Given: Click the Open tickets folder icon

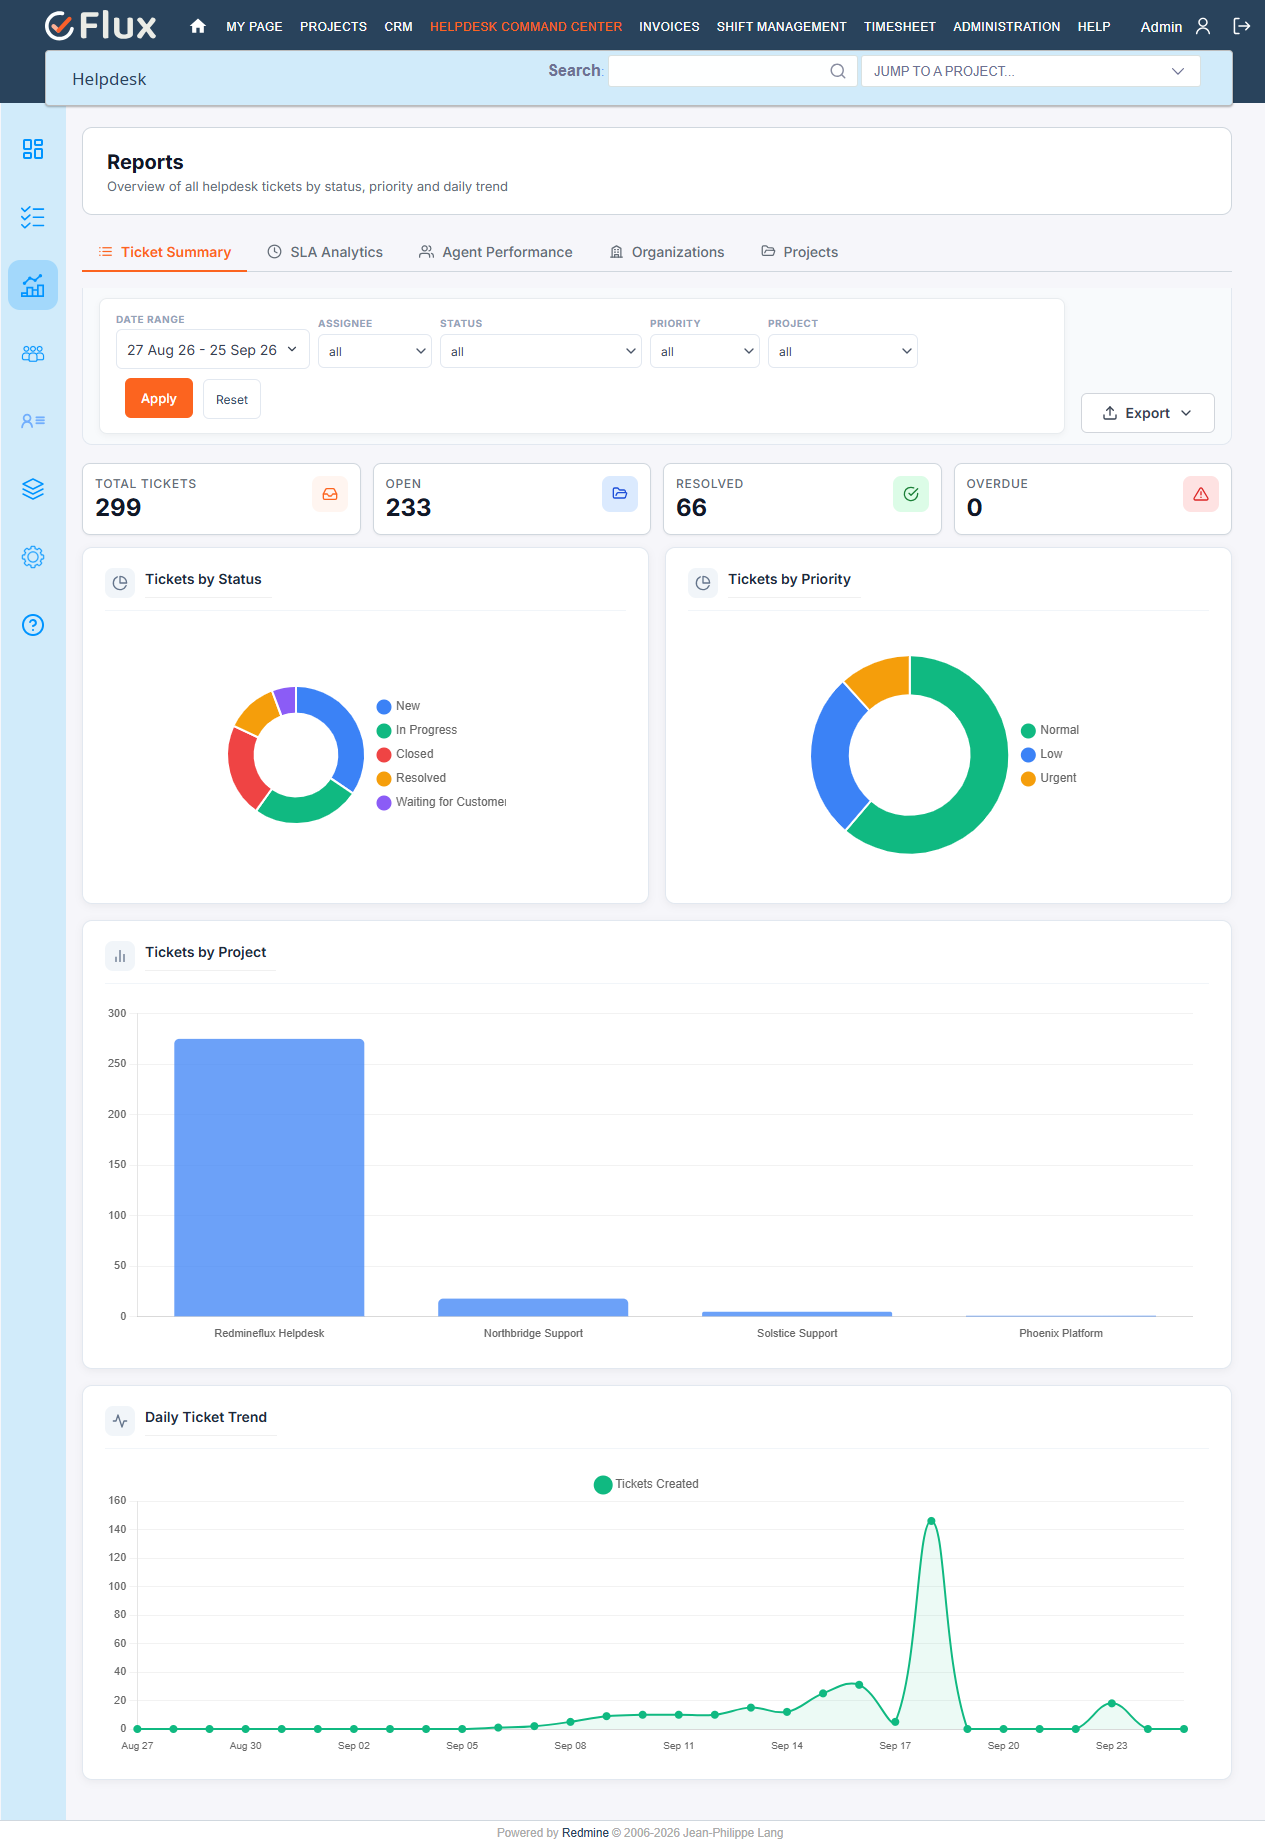Looking at the screenshot, I should [x=620, y=494].
